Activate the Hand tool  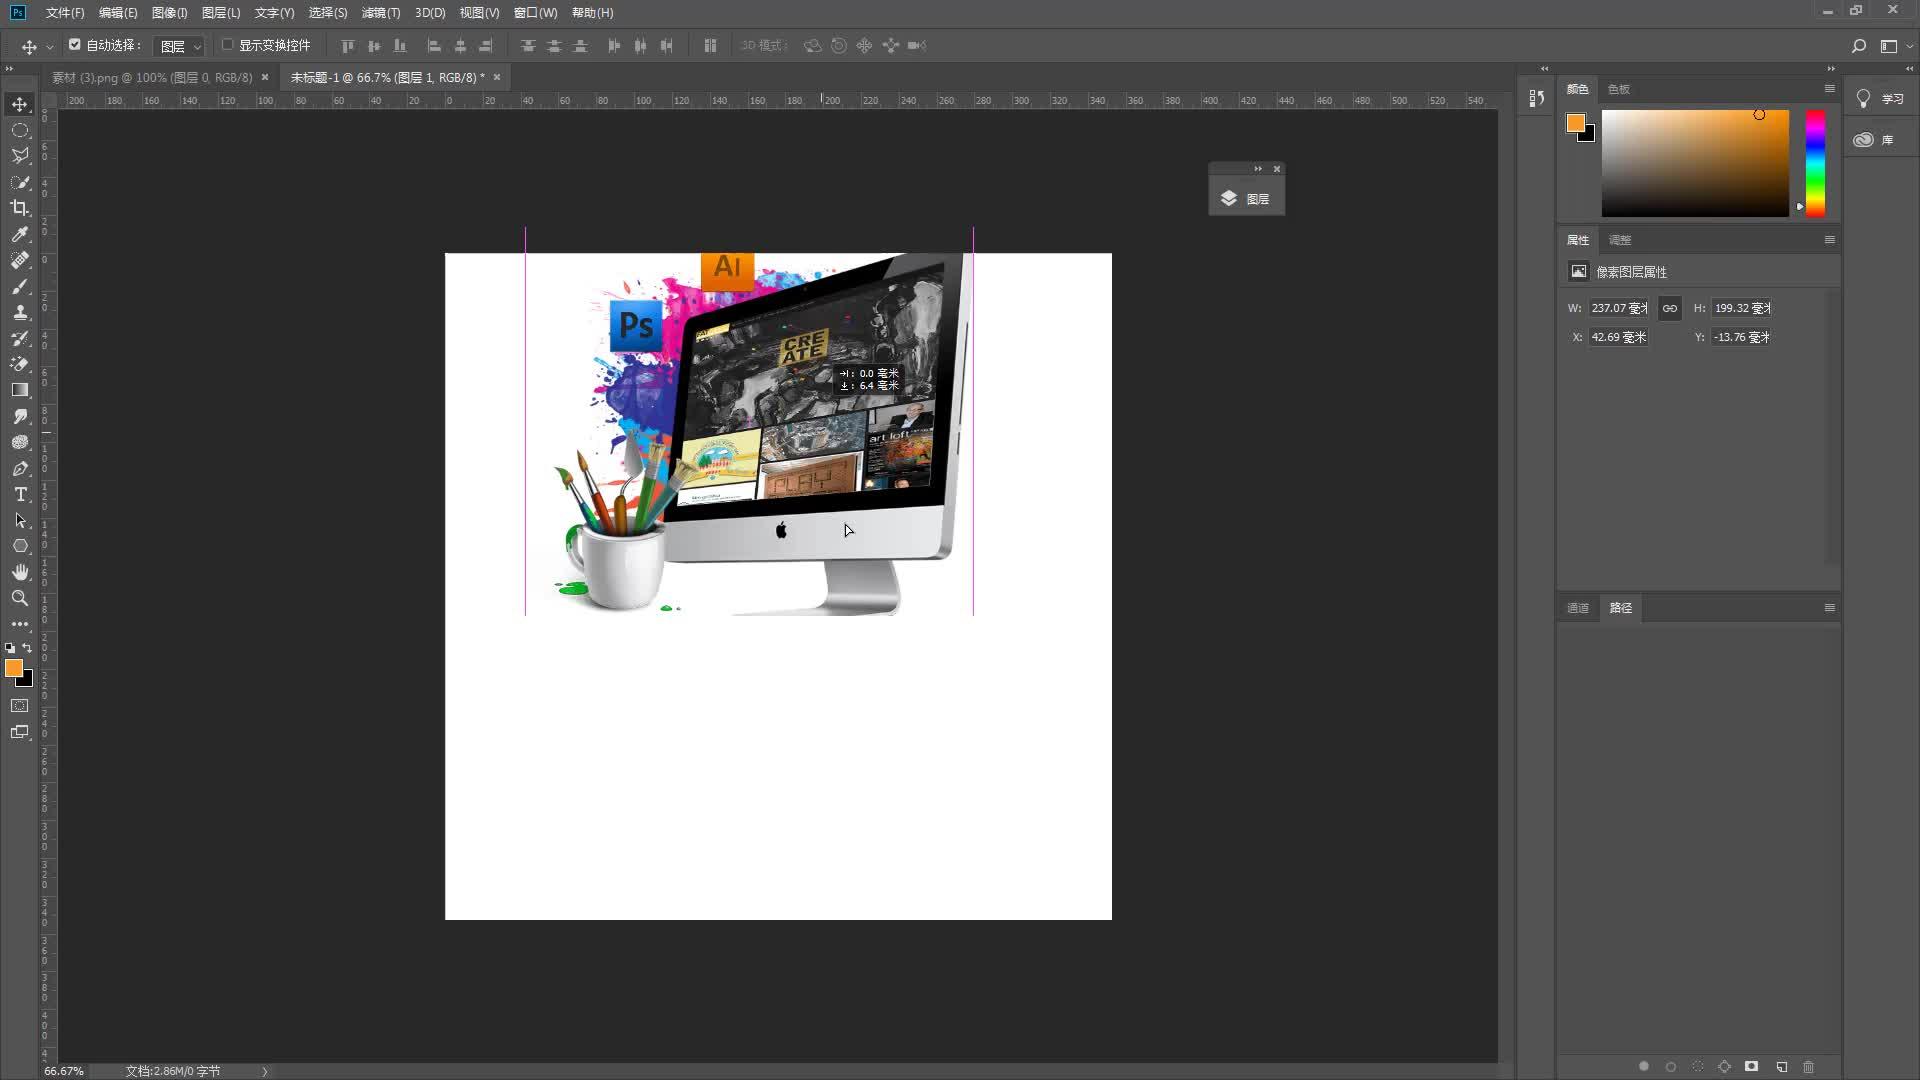tap(20, 572)
